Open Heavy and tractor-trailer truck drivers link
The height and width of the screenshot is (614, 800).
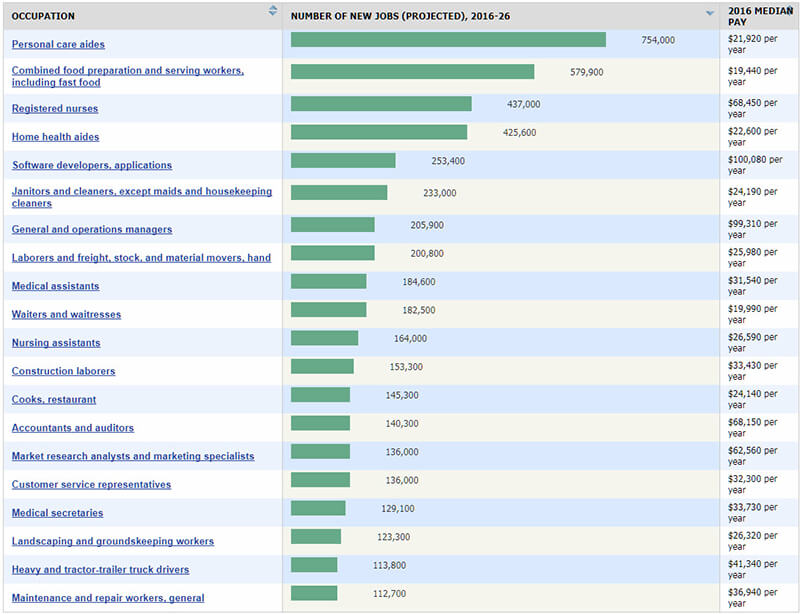pyautogui.click(x=100, y=569)
